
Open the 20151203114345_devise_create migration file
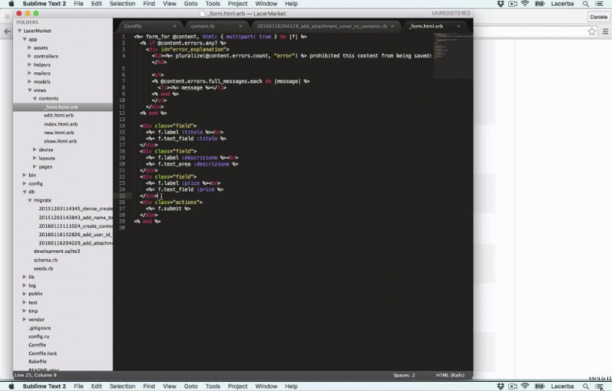click(x=75, y=209)
